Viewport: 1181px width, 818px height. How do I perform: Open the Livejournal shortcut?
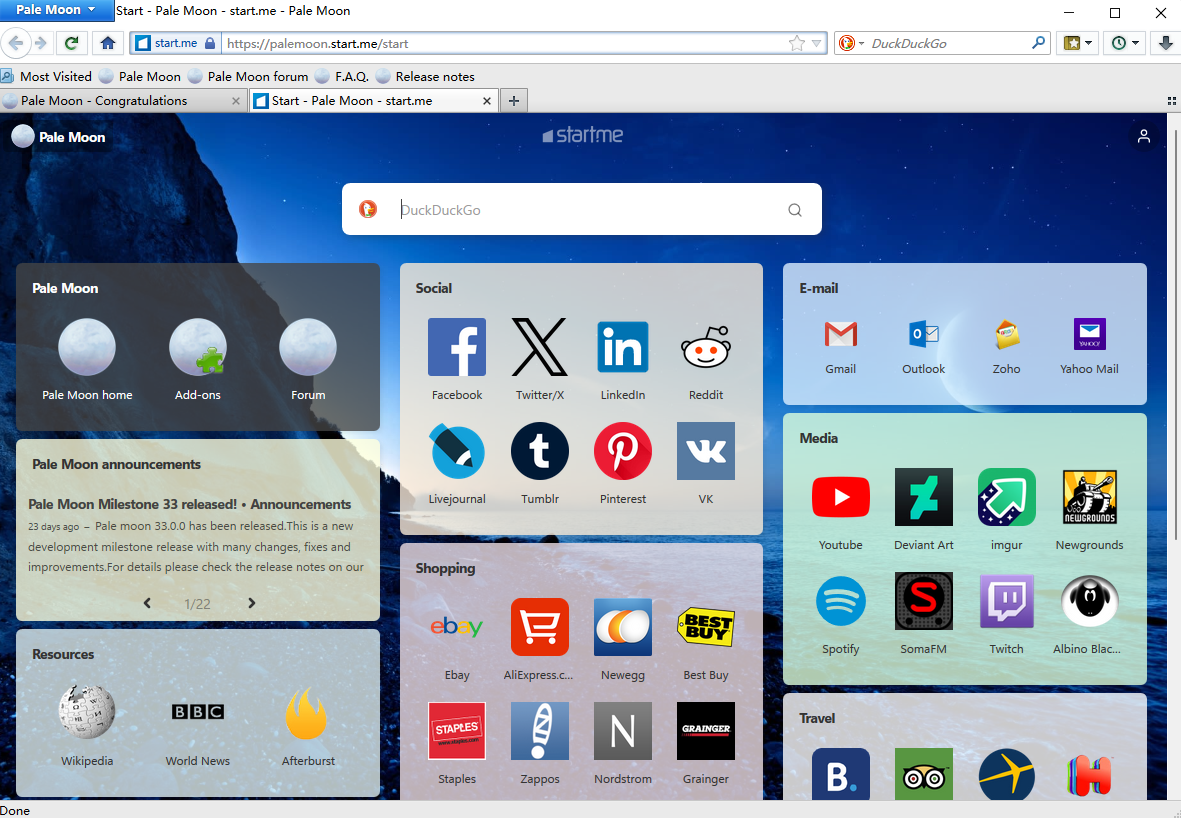click(x=456, y=451)
